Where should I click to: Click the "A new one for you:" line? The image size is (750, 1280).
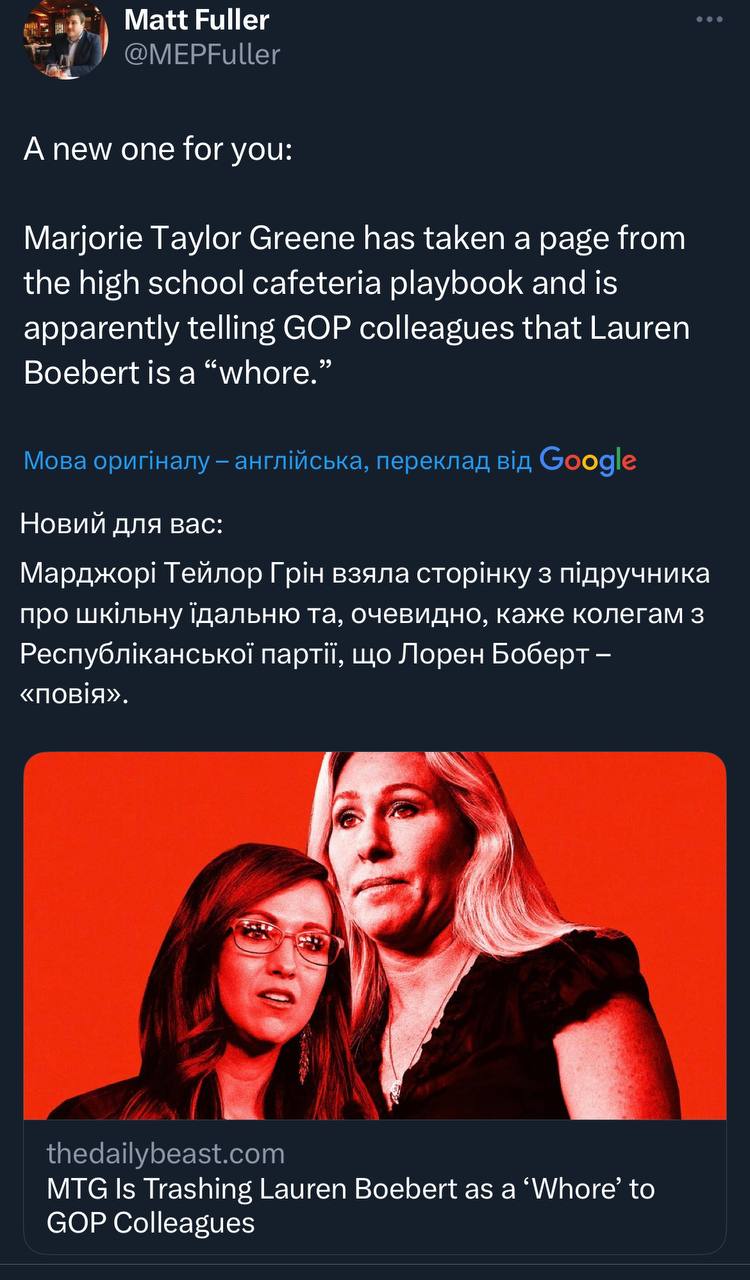[x=158, y=151]
